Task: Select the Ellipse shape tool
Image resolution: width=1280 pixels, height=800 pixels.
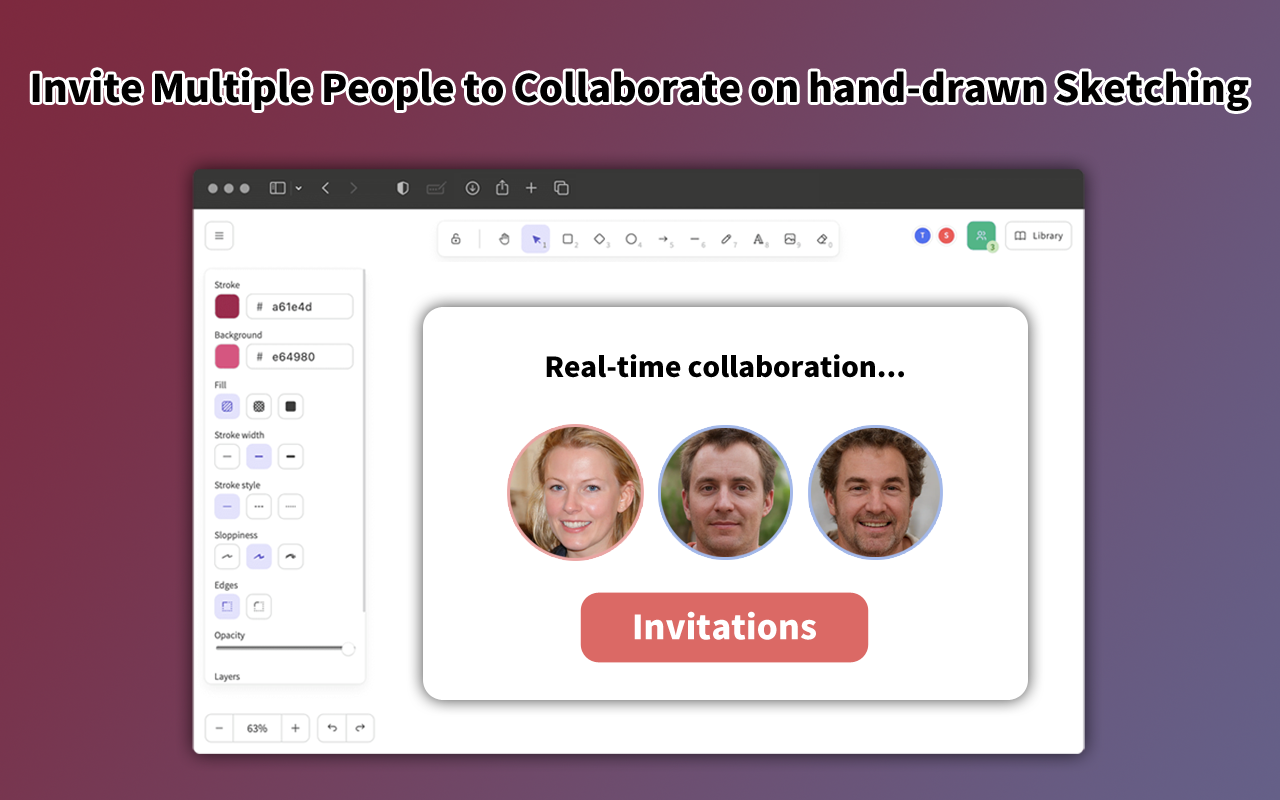Action: (x=632, y=239)
